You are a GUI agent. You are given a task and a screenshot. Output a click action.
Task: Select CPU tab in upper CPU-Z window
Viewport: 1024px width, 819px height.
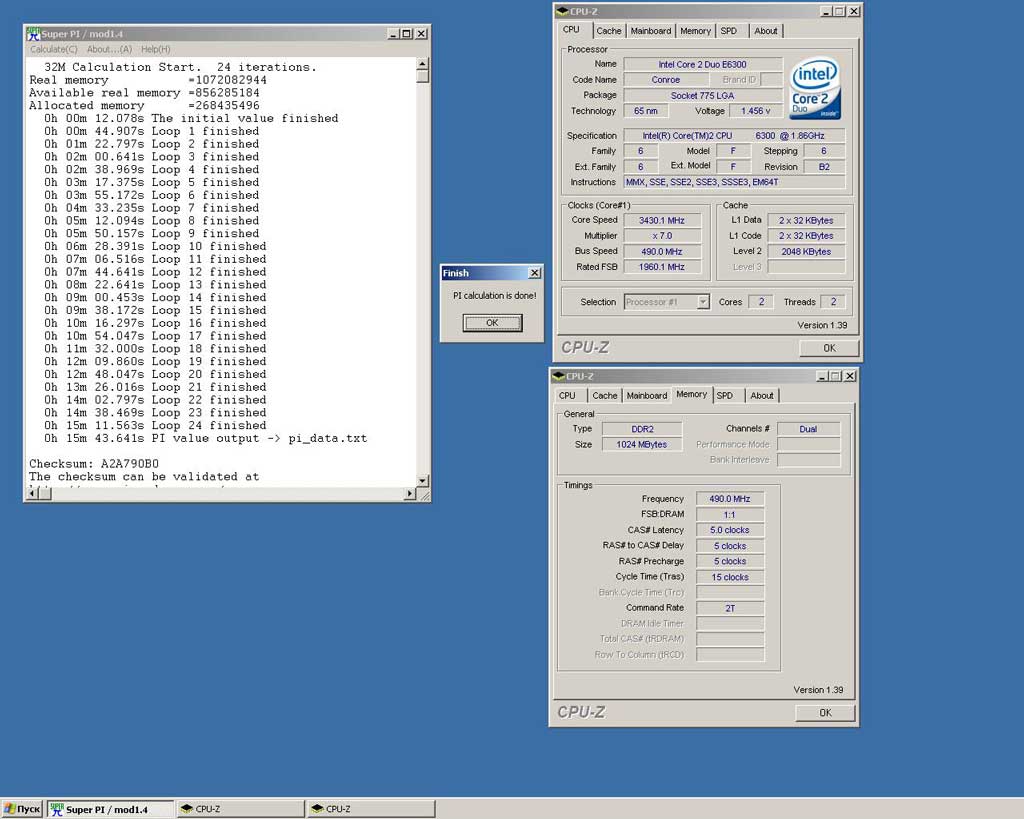[x=571, y=29]
